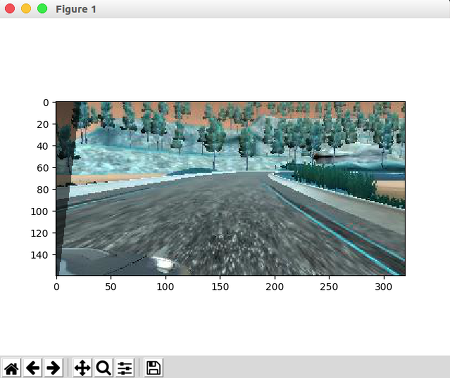Go forward to the next view
450x378 pixels.
click(53, 368)
